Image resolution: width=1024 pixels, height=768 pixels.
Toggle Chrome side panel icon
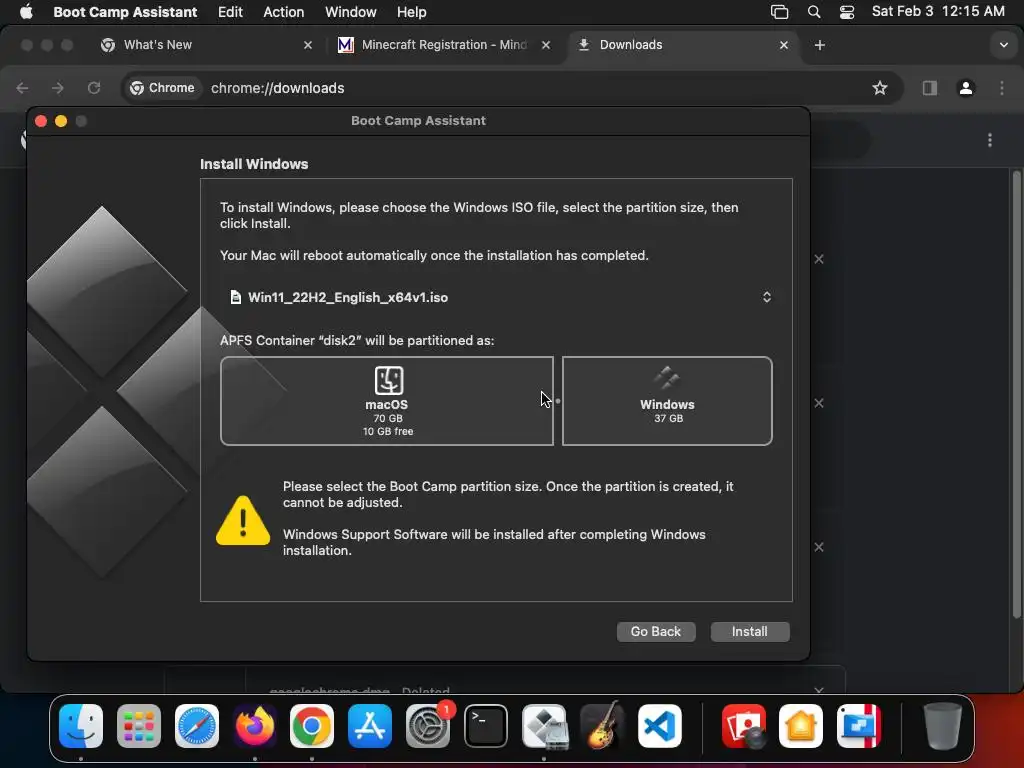930,88
